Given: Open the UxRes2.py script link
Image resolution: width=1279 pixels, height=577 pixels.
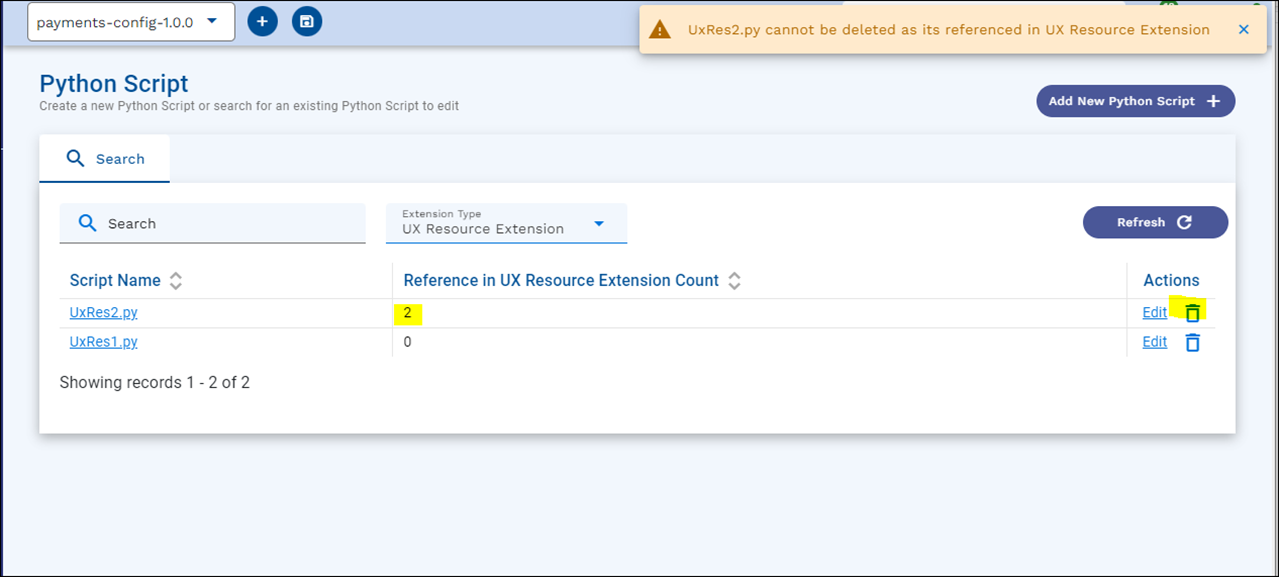Looking at the screenshot, I should 103,313.
